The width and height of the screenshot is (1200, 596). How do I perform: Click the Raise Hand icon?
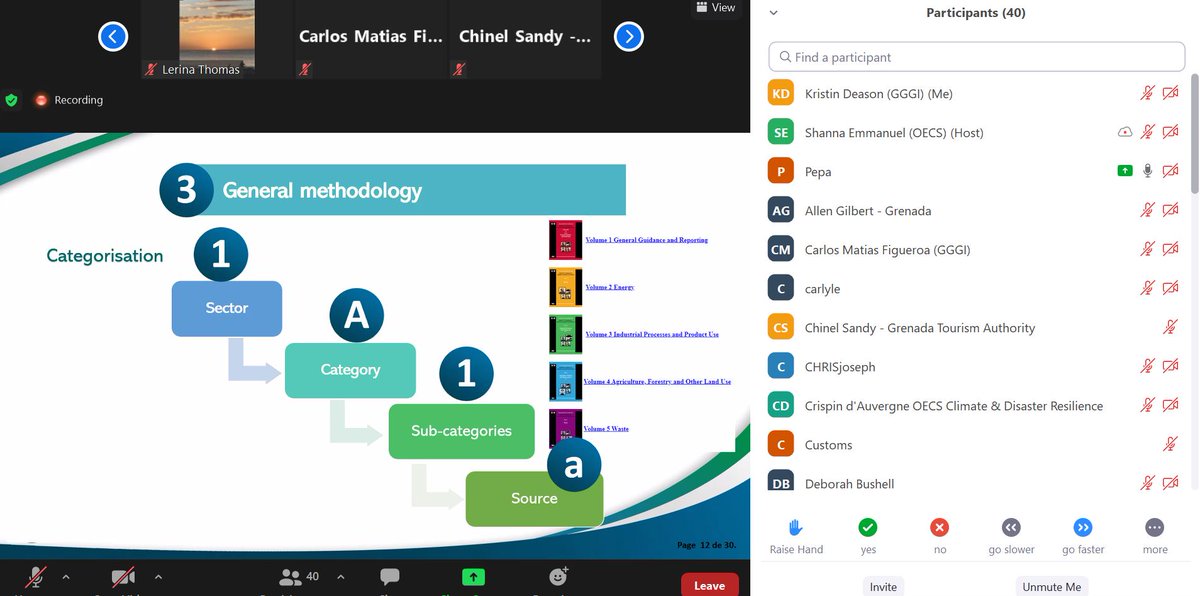[796, 528]
